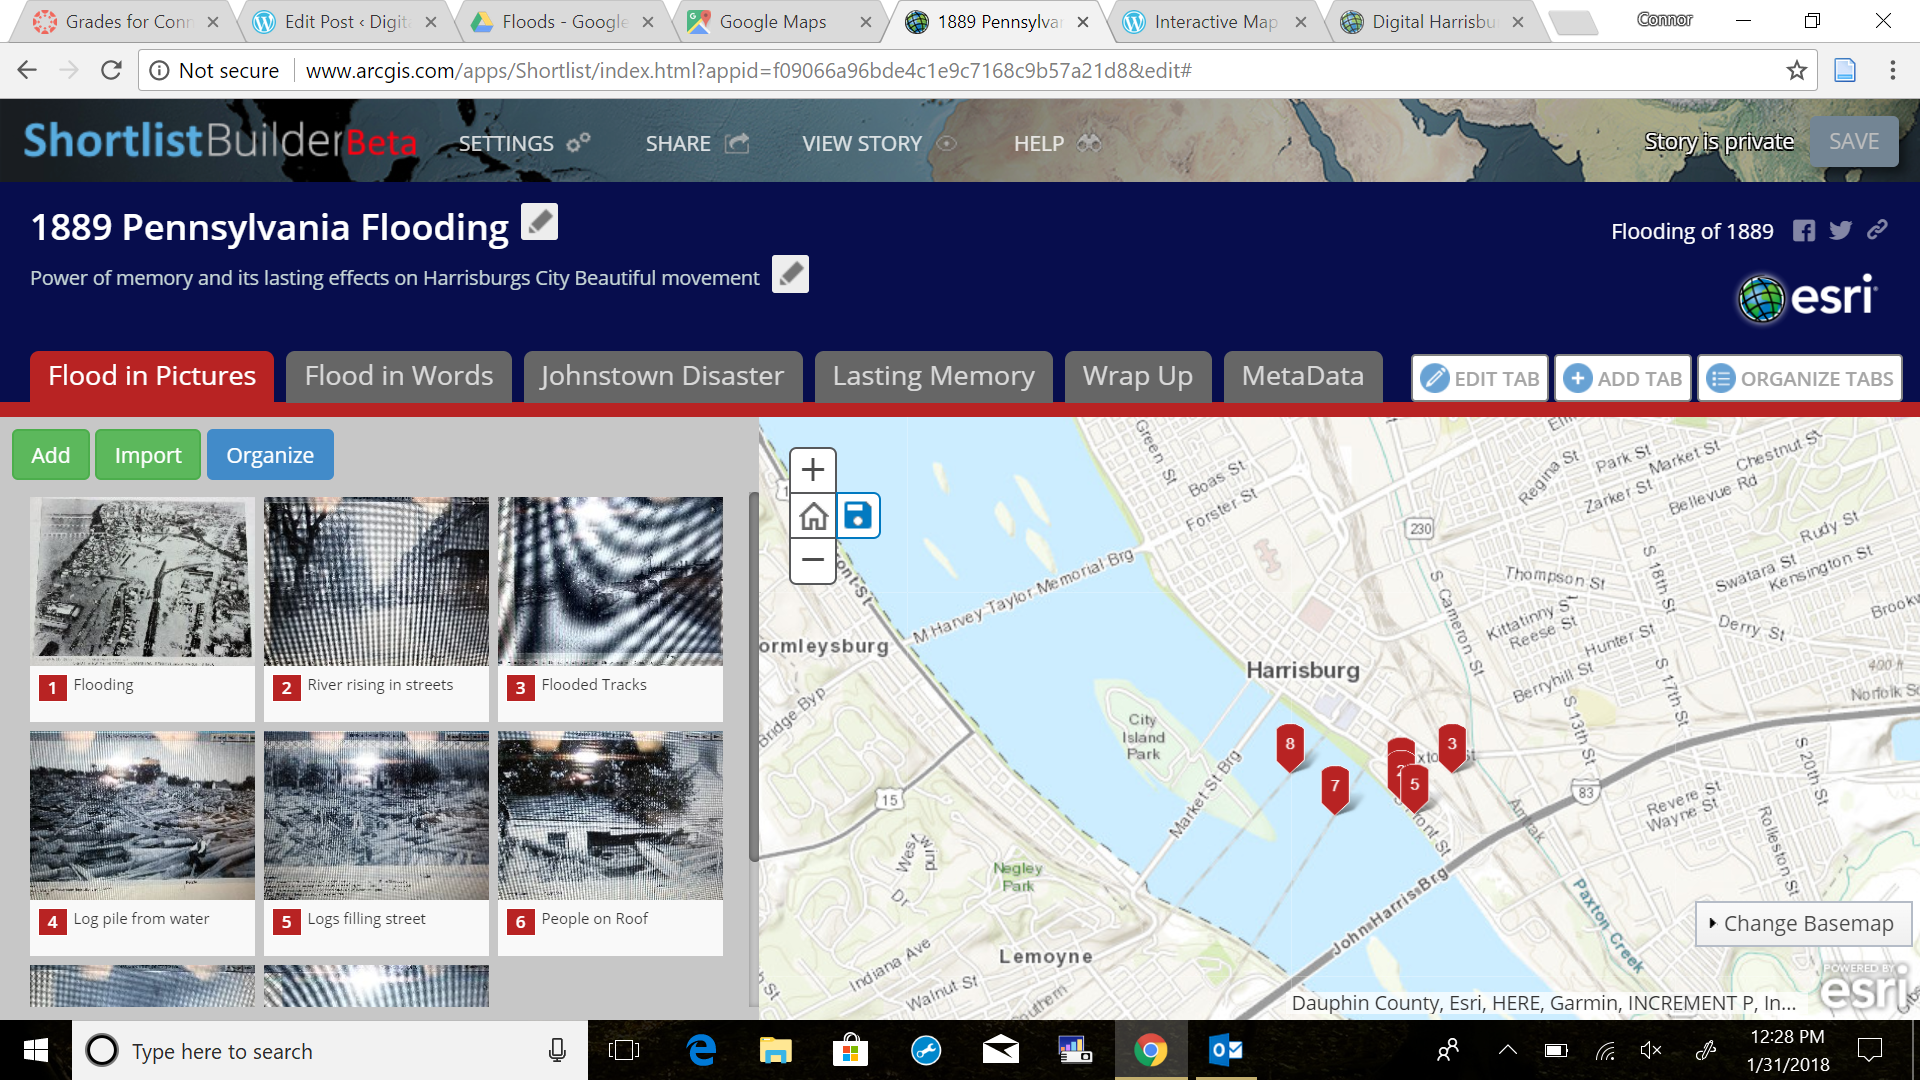The height and width of the screenshot is (1080, 1920).
Task: Toggle the volume mute tray icon
Action: click(x=1651, y=1050)
